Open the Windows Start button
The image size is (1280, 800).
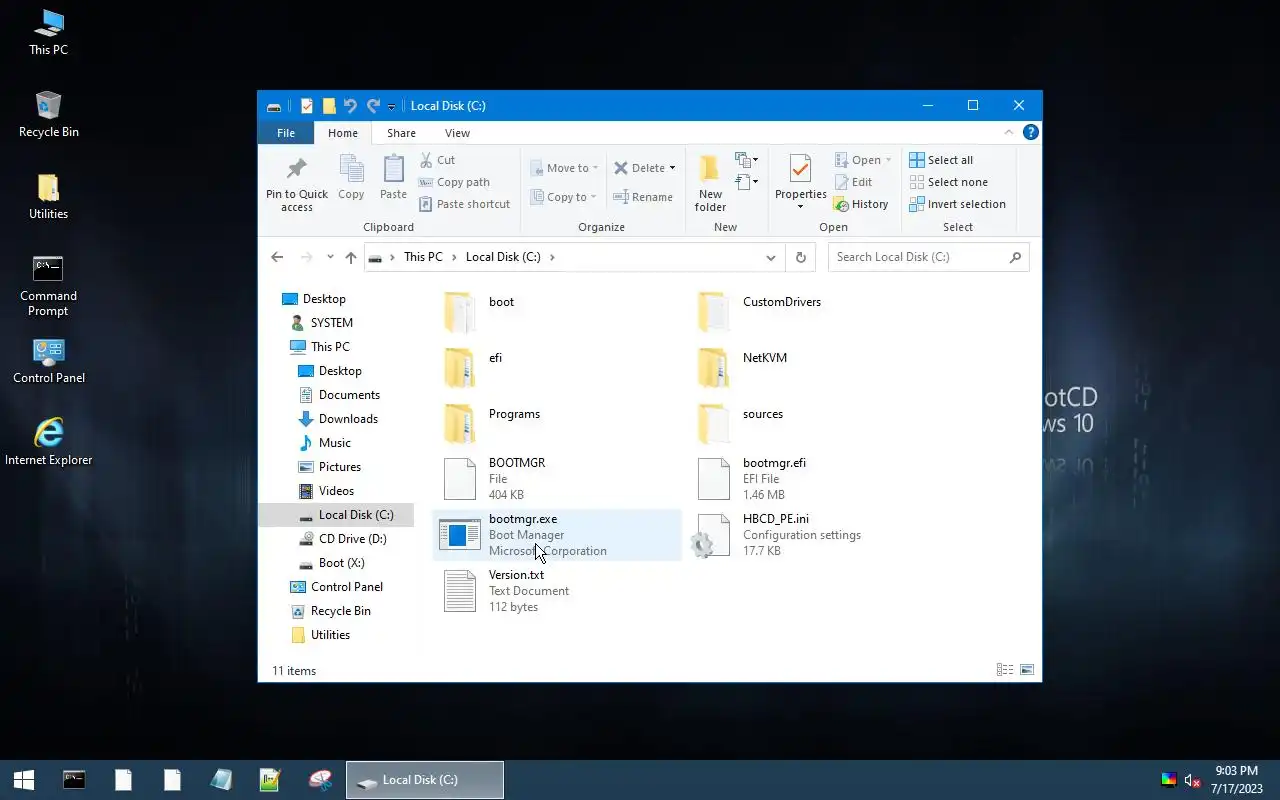24,780
